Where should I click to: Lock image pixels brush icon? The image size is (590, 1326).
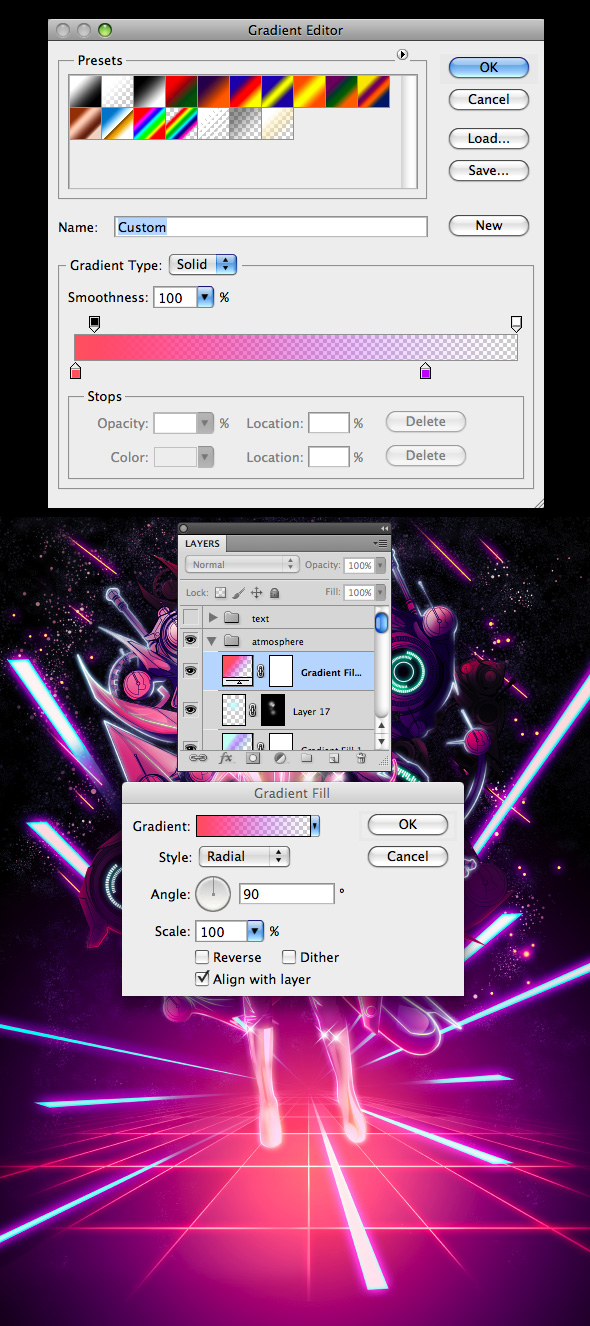click(x=238, y=593)
